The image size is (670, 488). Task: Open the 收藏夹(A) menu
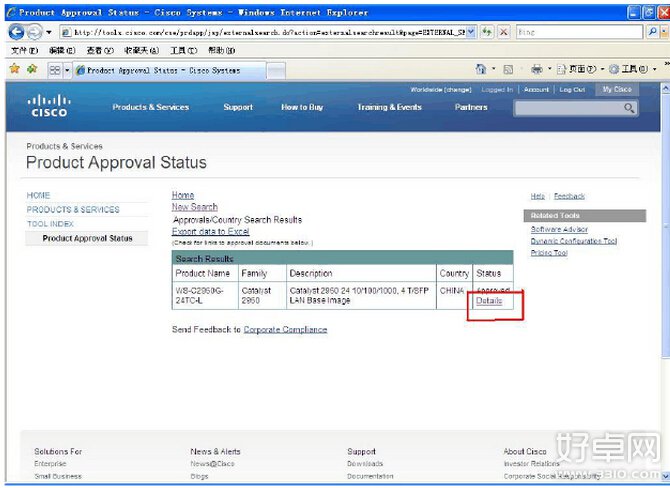tap(141, 50)
